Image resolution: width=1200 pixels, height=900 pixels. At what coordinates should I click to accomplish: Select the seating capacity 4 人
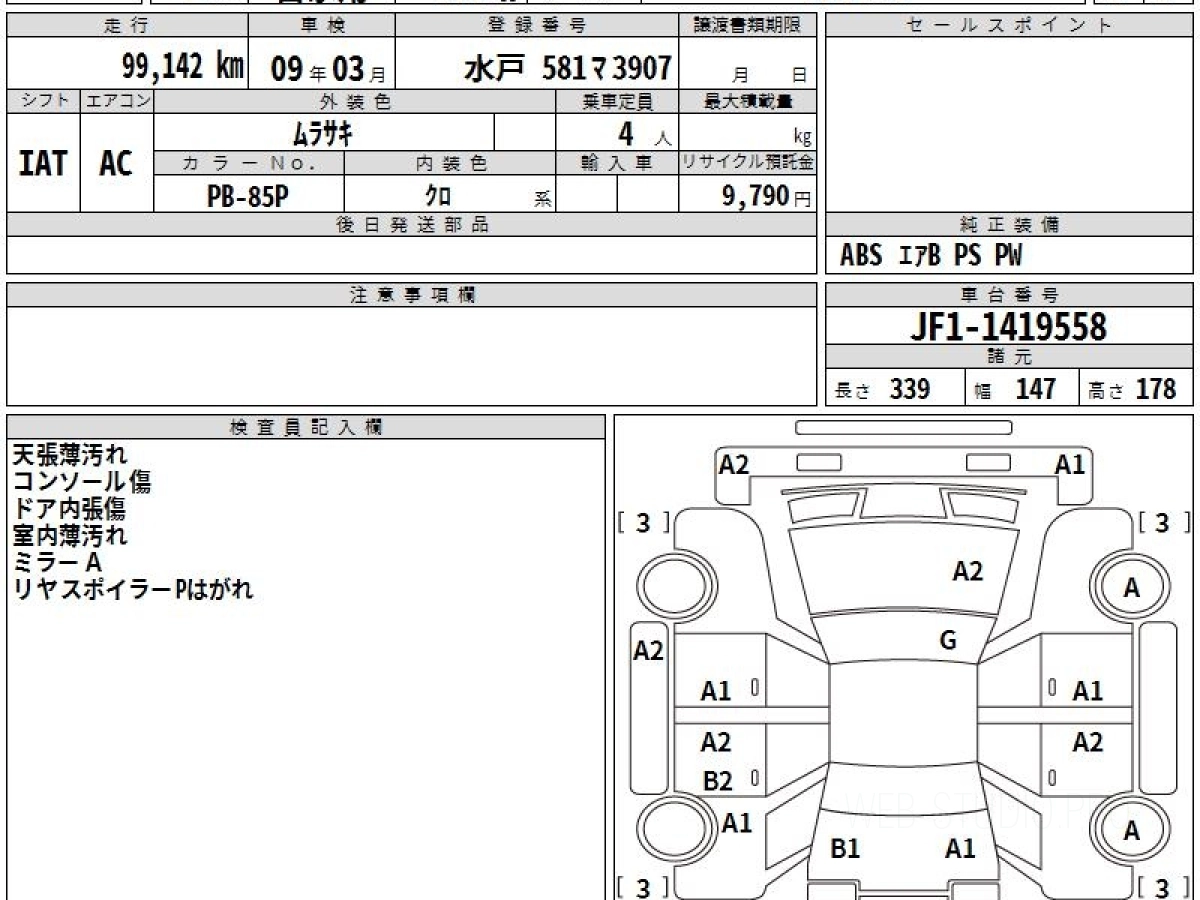[644, 134]
